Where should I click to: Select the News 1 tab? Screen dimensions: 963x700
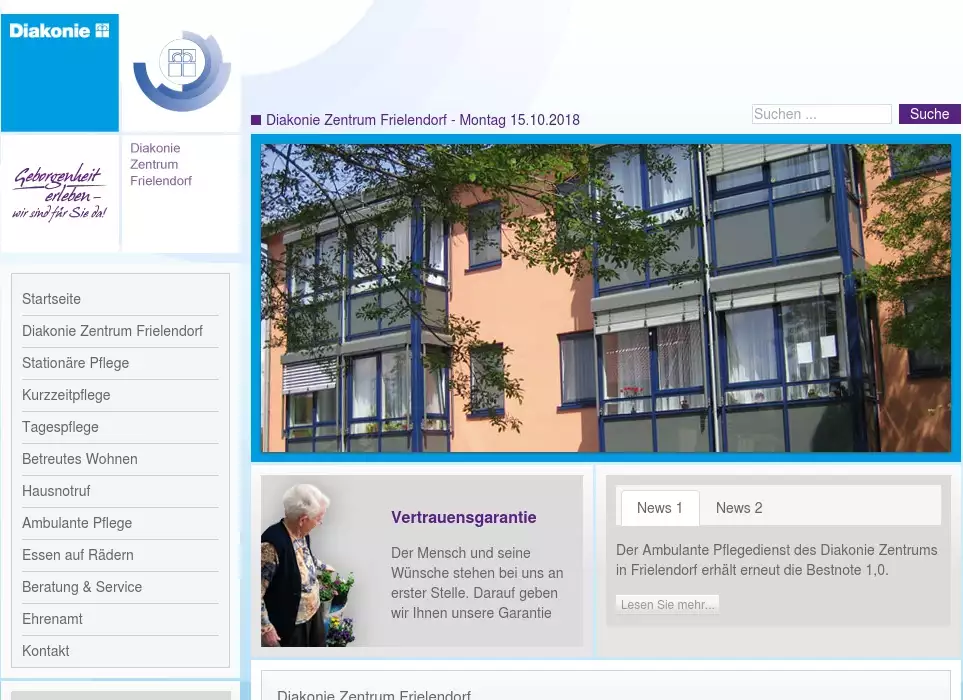pos(660,508)
